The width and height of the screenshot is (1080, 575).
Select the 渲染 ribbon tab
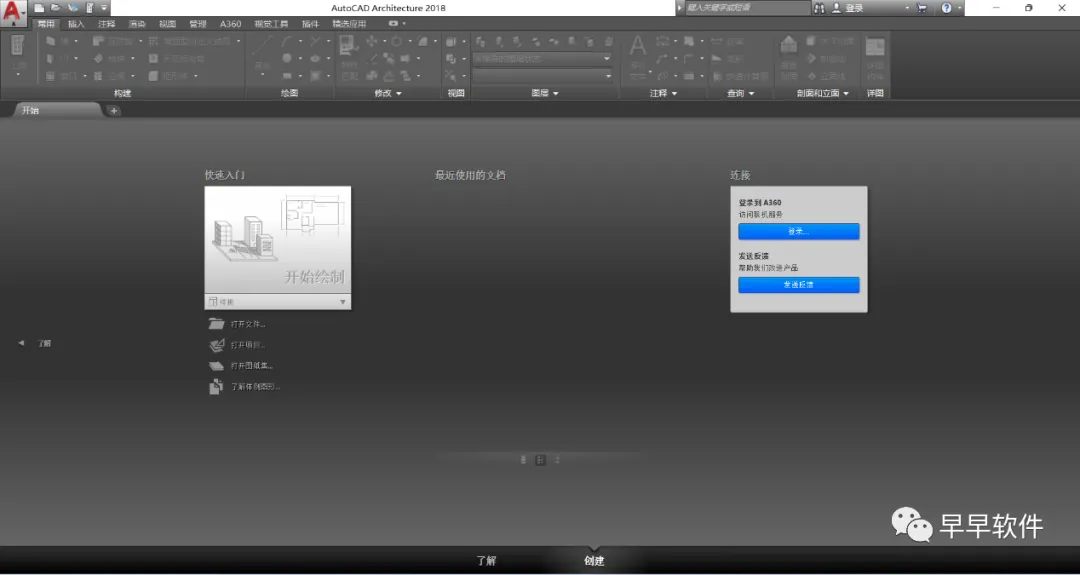[137, 24]
